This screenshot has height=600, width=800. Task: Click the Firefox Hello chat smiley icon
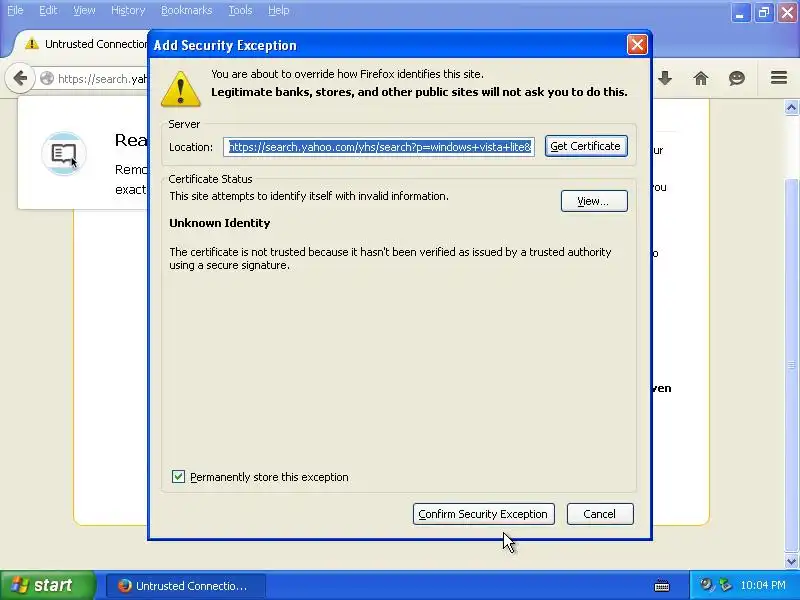737,78
